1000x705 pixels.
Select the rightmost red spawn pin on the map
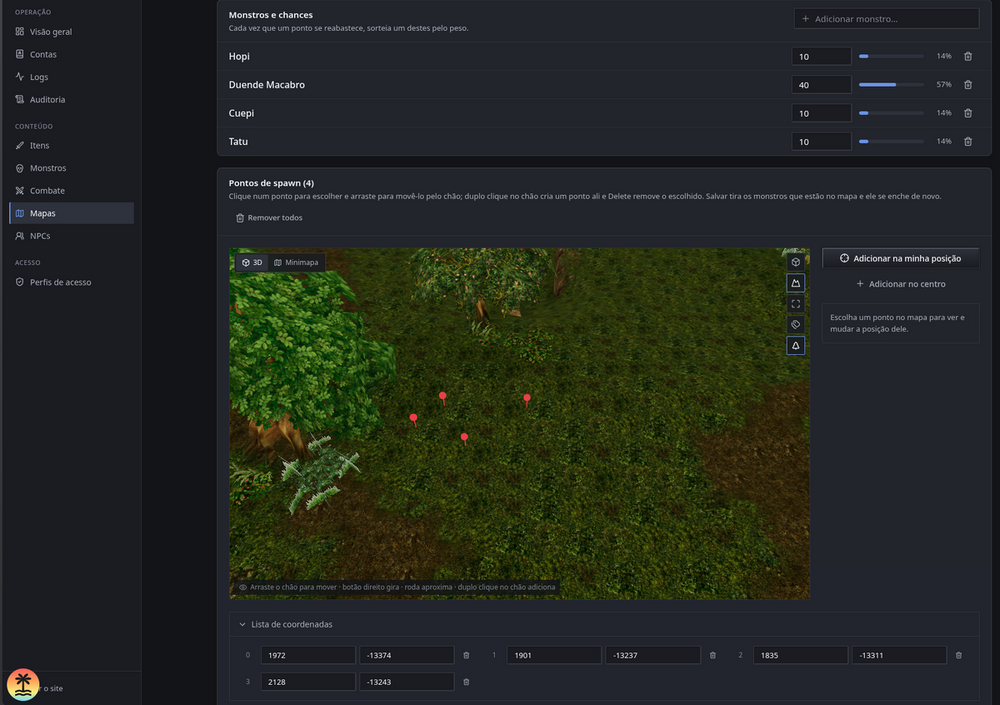[x=527, y=399]
